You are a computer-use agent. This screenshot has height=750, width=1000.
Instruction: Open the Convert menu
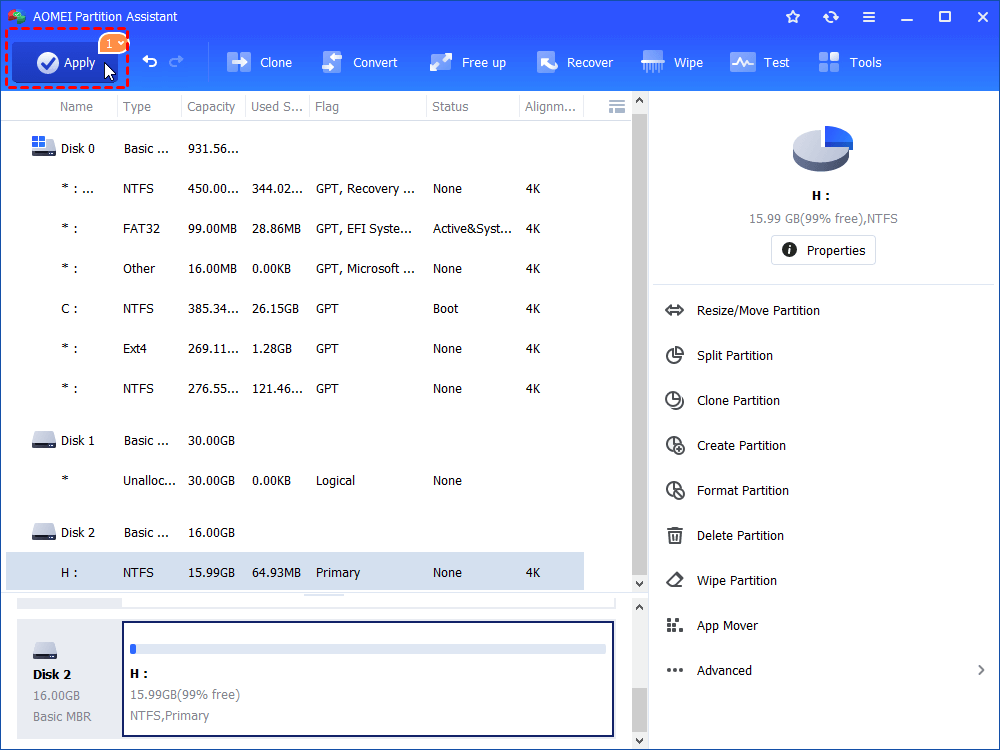pos(359,62)
